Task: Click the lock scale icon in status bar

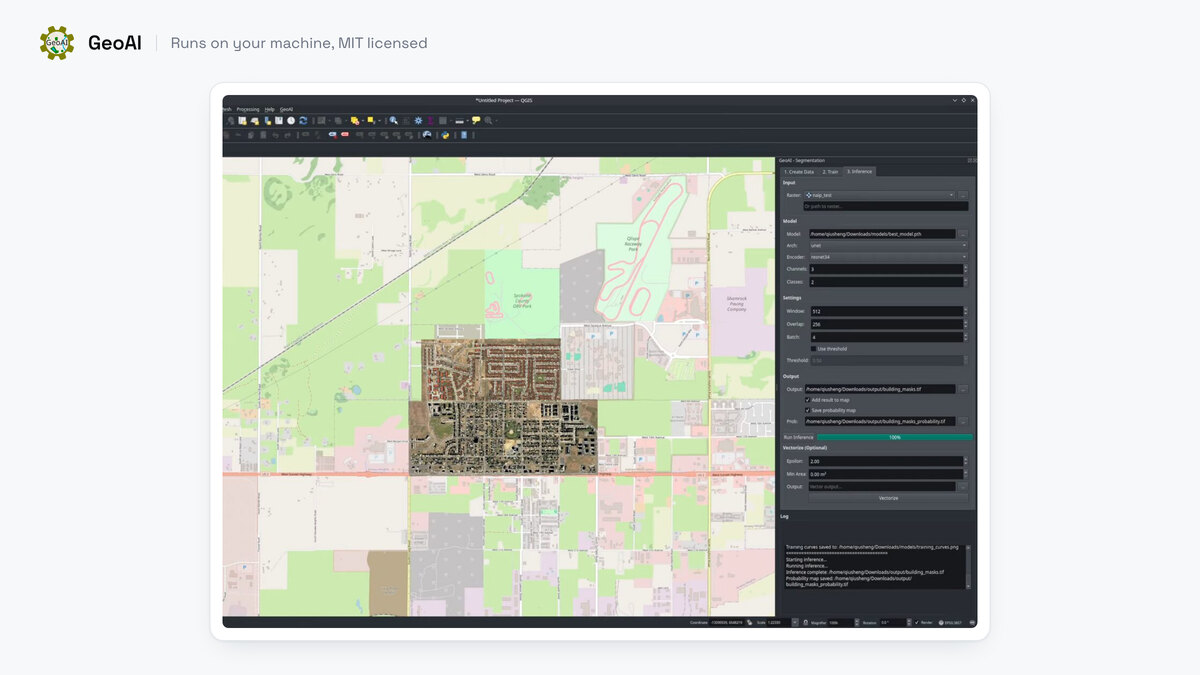Action: point(805,622)
